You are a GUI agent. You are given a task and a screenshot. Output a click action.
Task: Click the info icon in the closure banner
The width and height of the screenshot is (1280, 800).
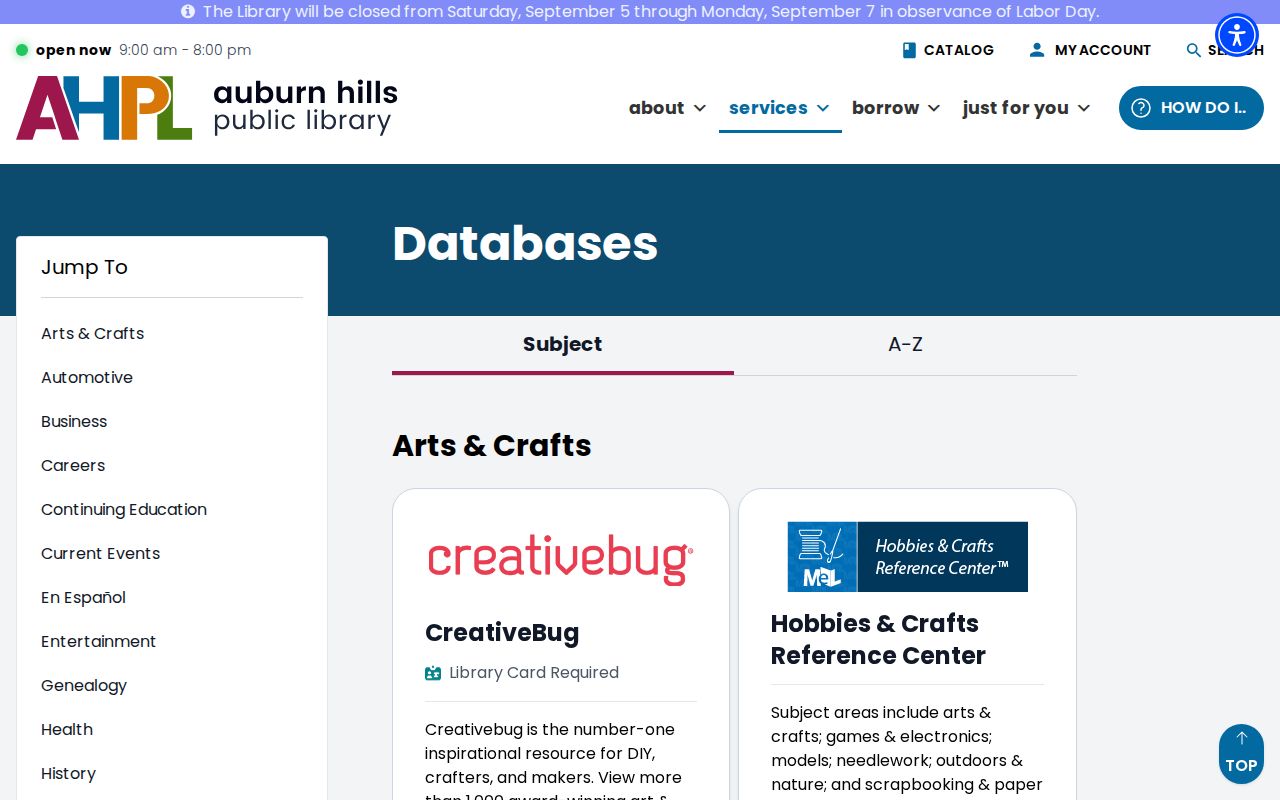(x=188, y=12)
